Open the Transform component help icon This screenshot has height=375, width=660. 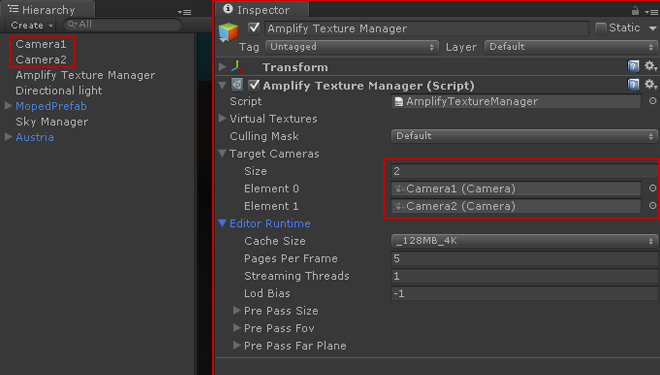coord(633,66)
